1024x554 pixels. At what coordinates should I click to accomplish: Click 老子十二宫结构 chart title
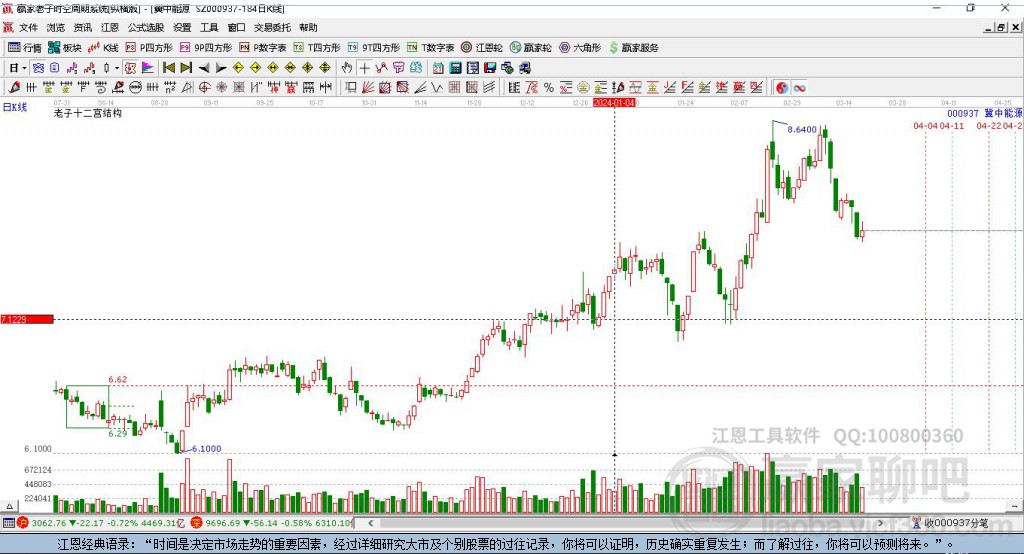[x=88, y=113]
